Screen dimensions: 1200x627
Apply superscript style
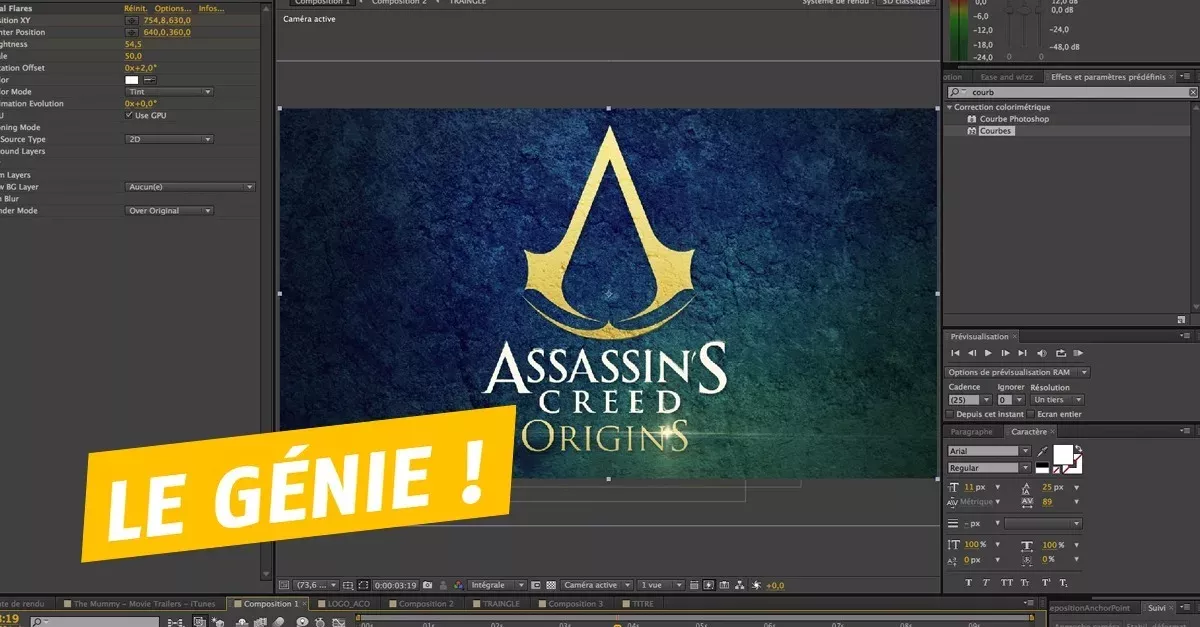[x=1045, y=582]
